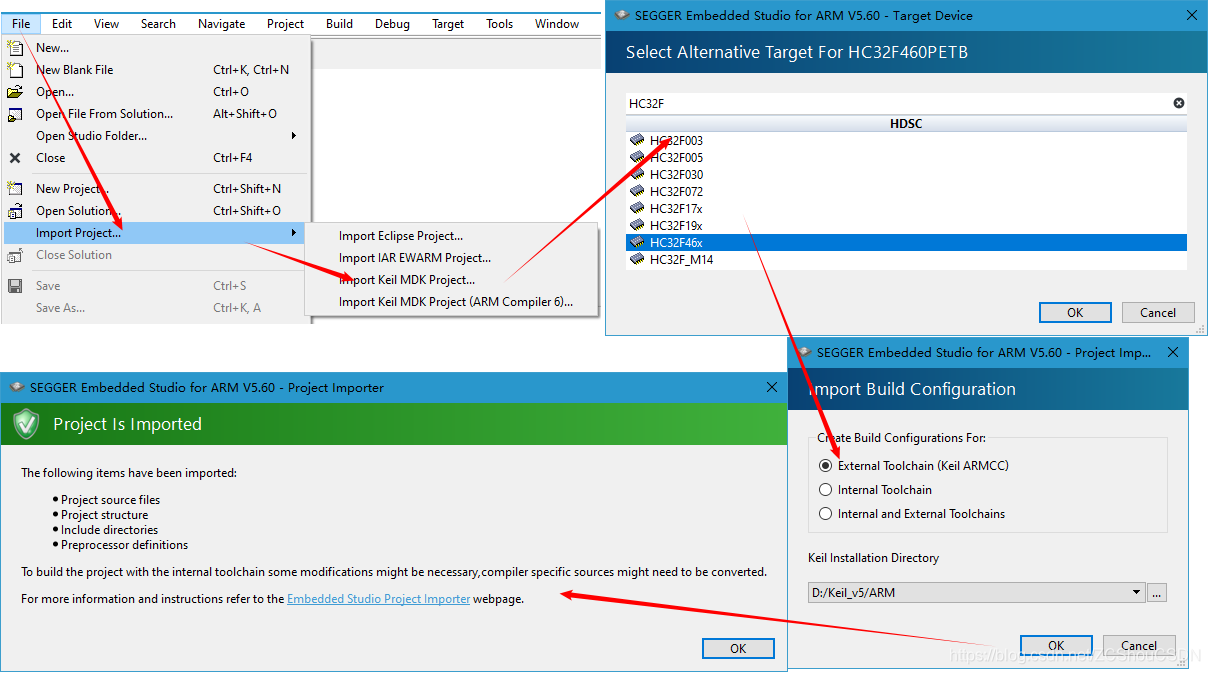This screenshot has height=674, width=1210.
Task: Click the chip icon beside HC32F46x
Action: coord(637,243)
